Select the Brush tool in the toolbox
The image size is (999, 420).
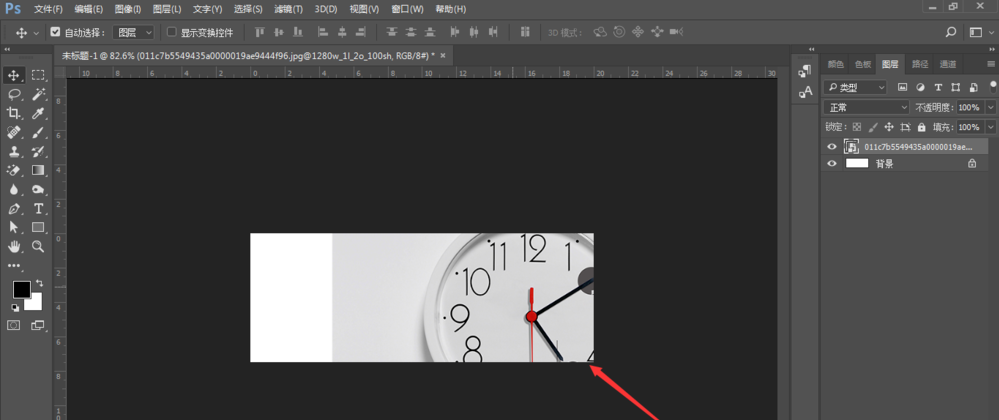[38, 133]
